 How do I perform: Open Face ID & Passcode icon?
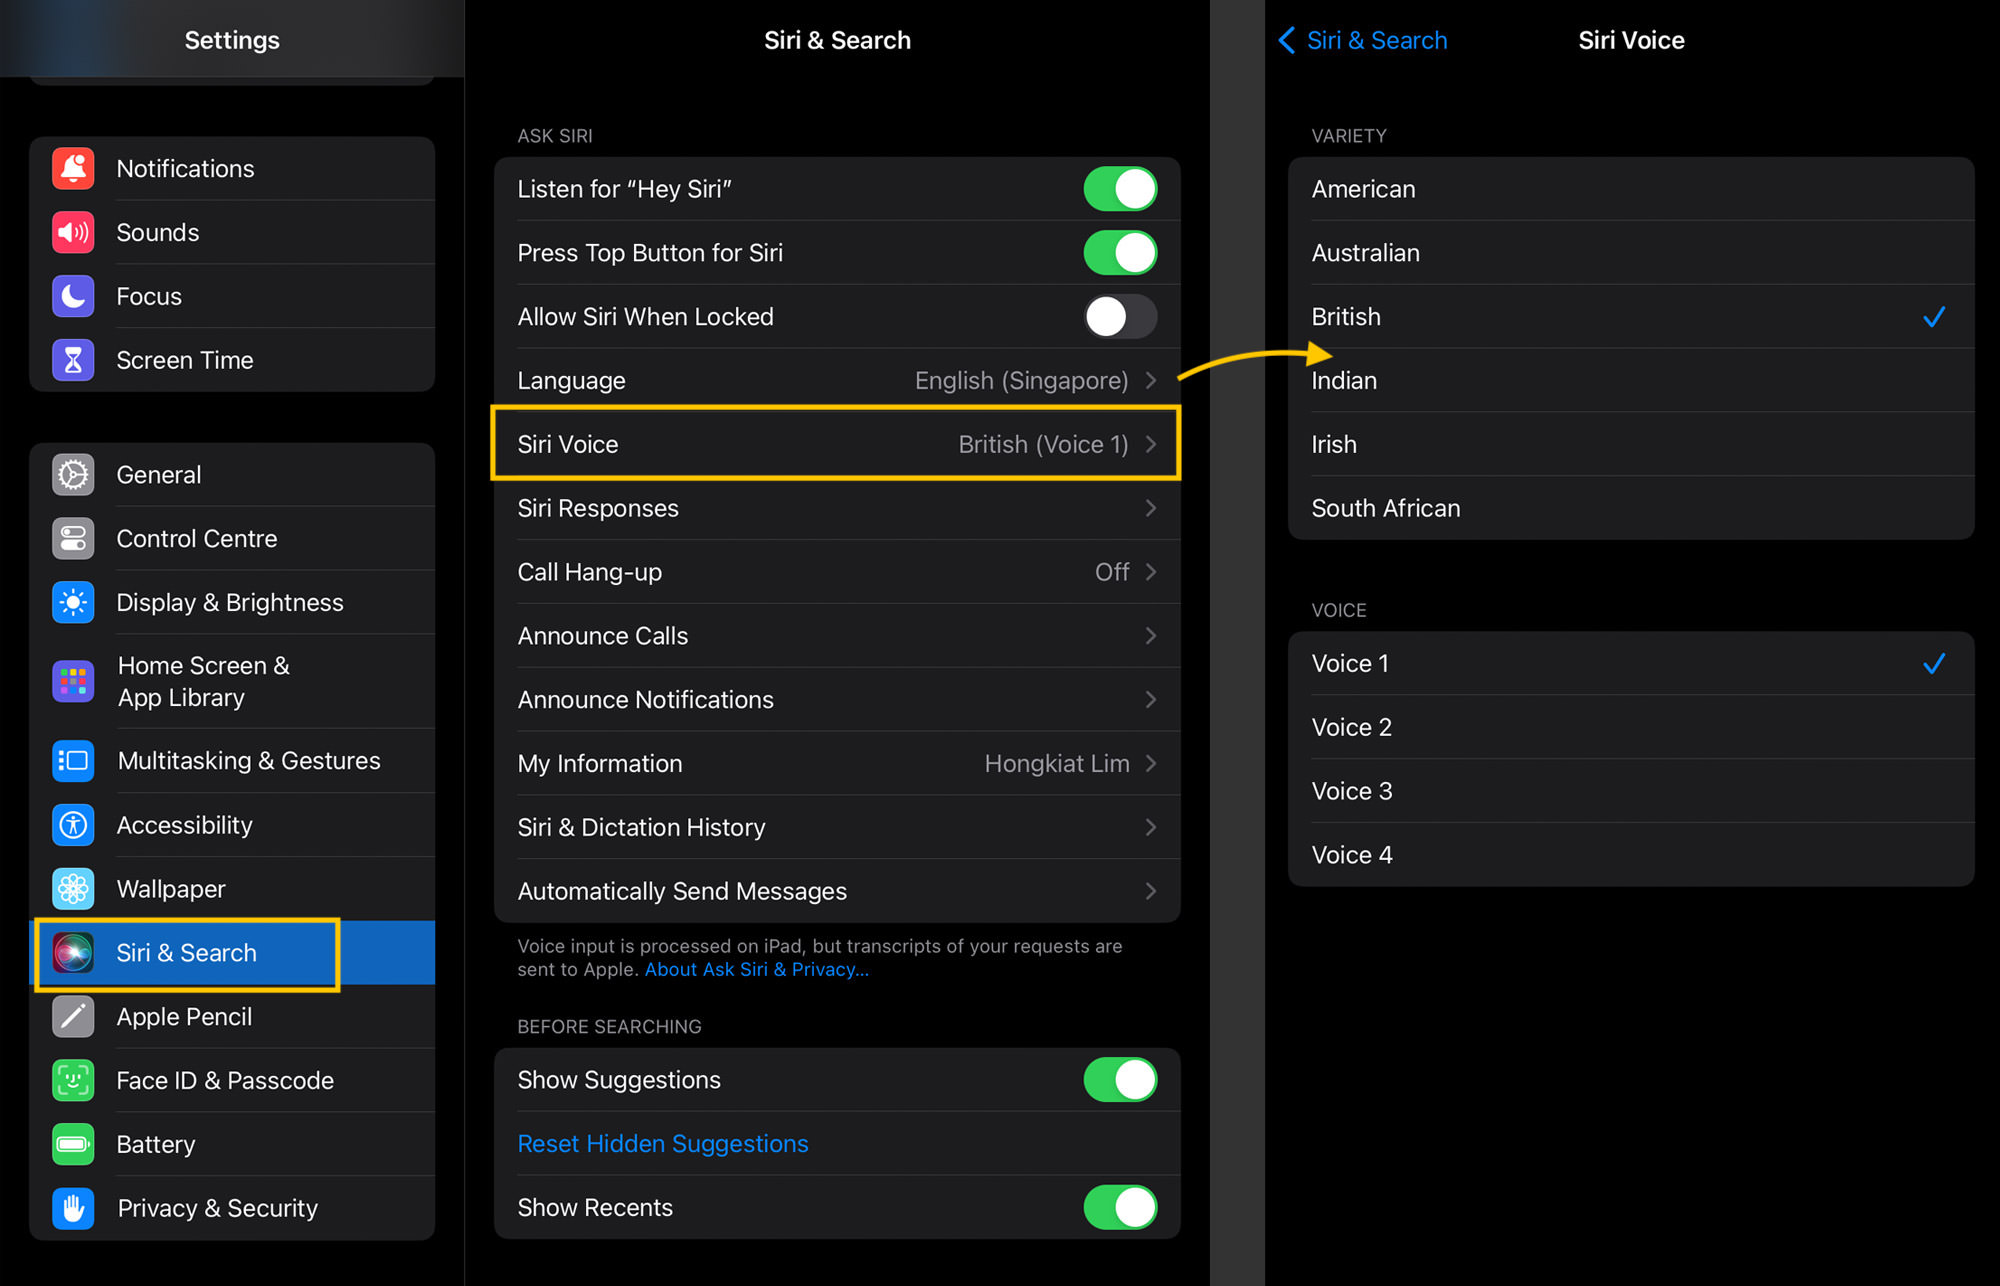73,1080
